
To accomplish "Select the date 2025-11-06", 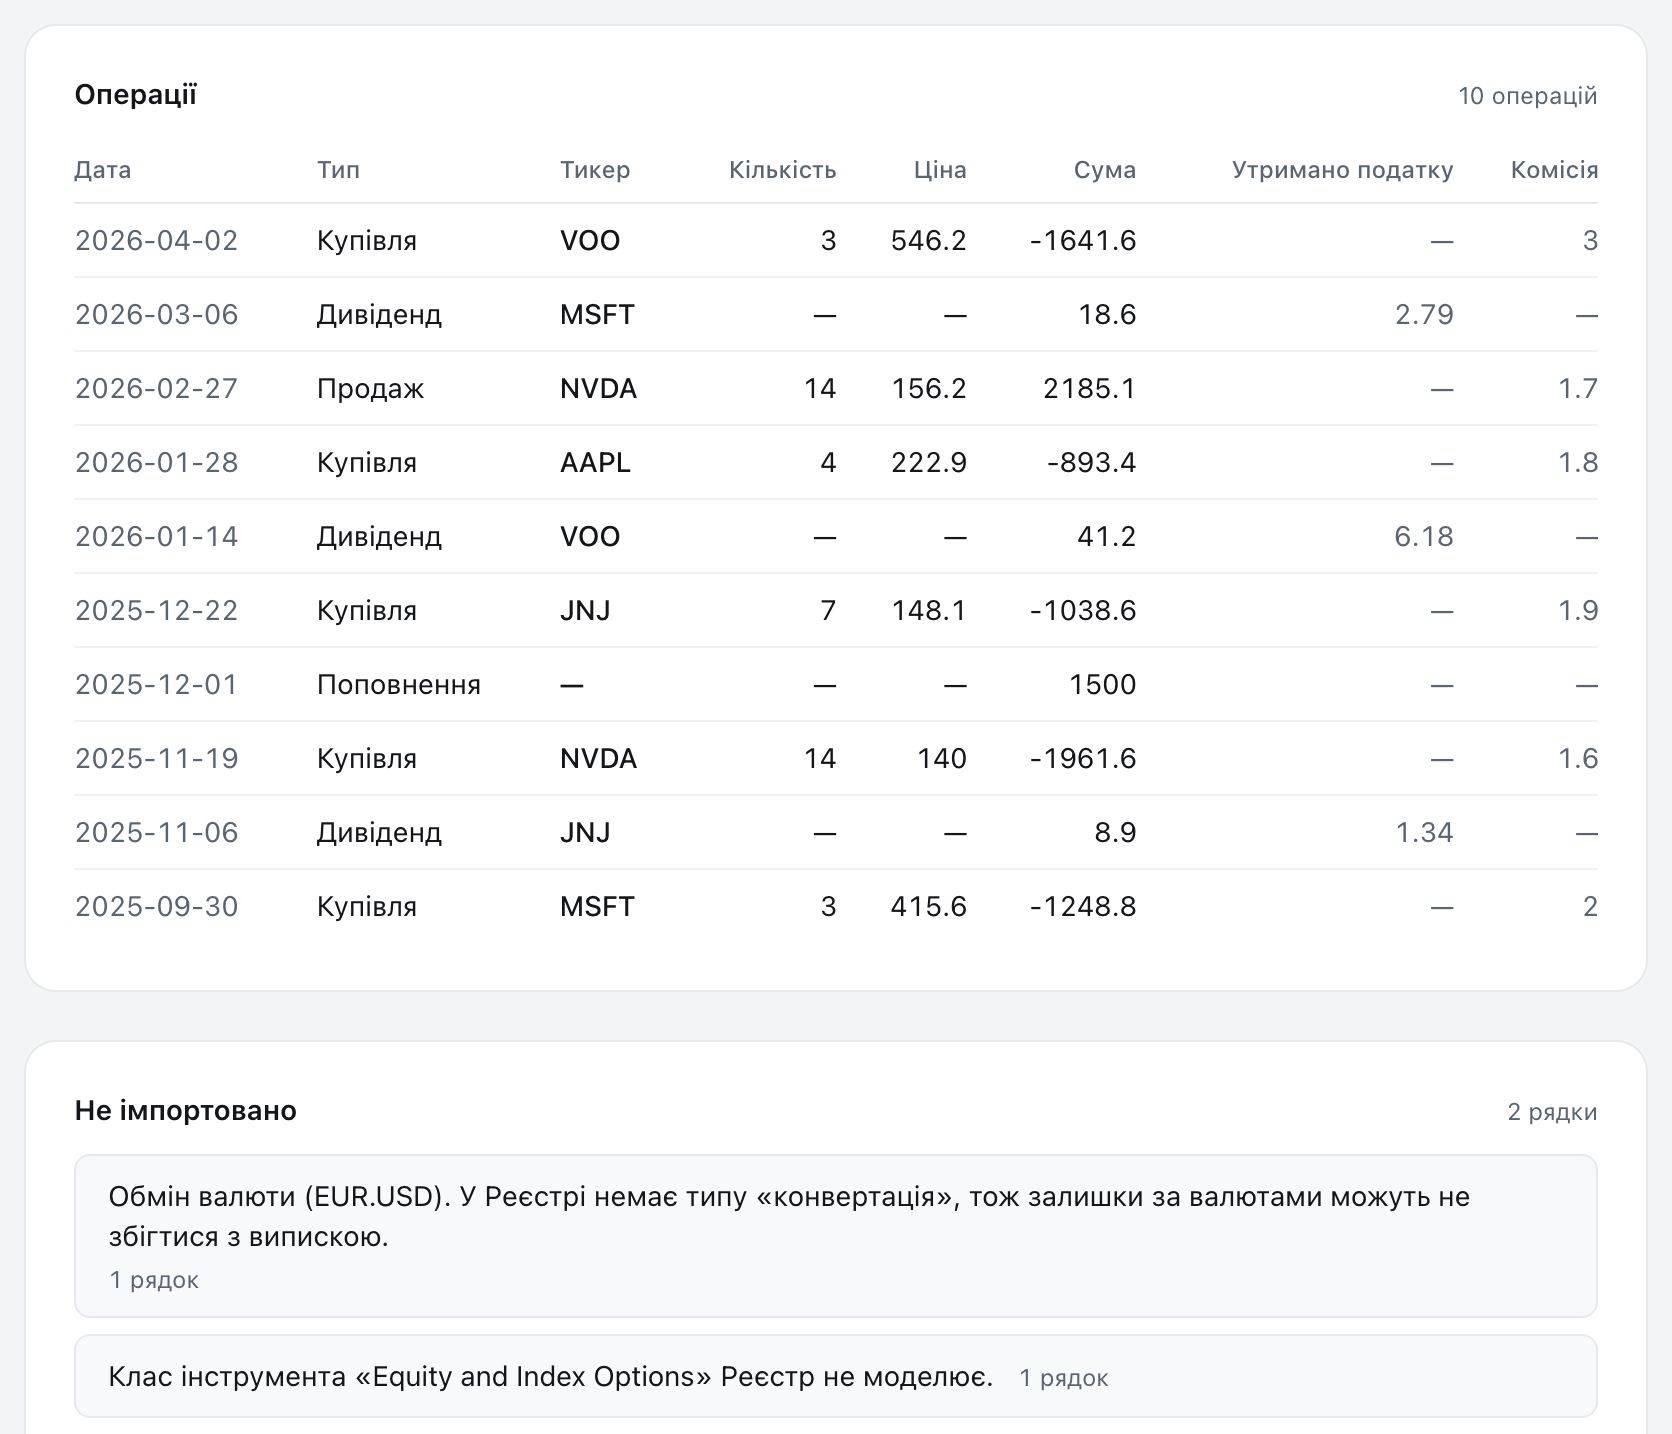I will [157, 833].
